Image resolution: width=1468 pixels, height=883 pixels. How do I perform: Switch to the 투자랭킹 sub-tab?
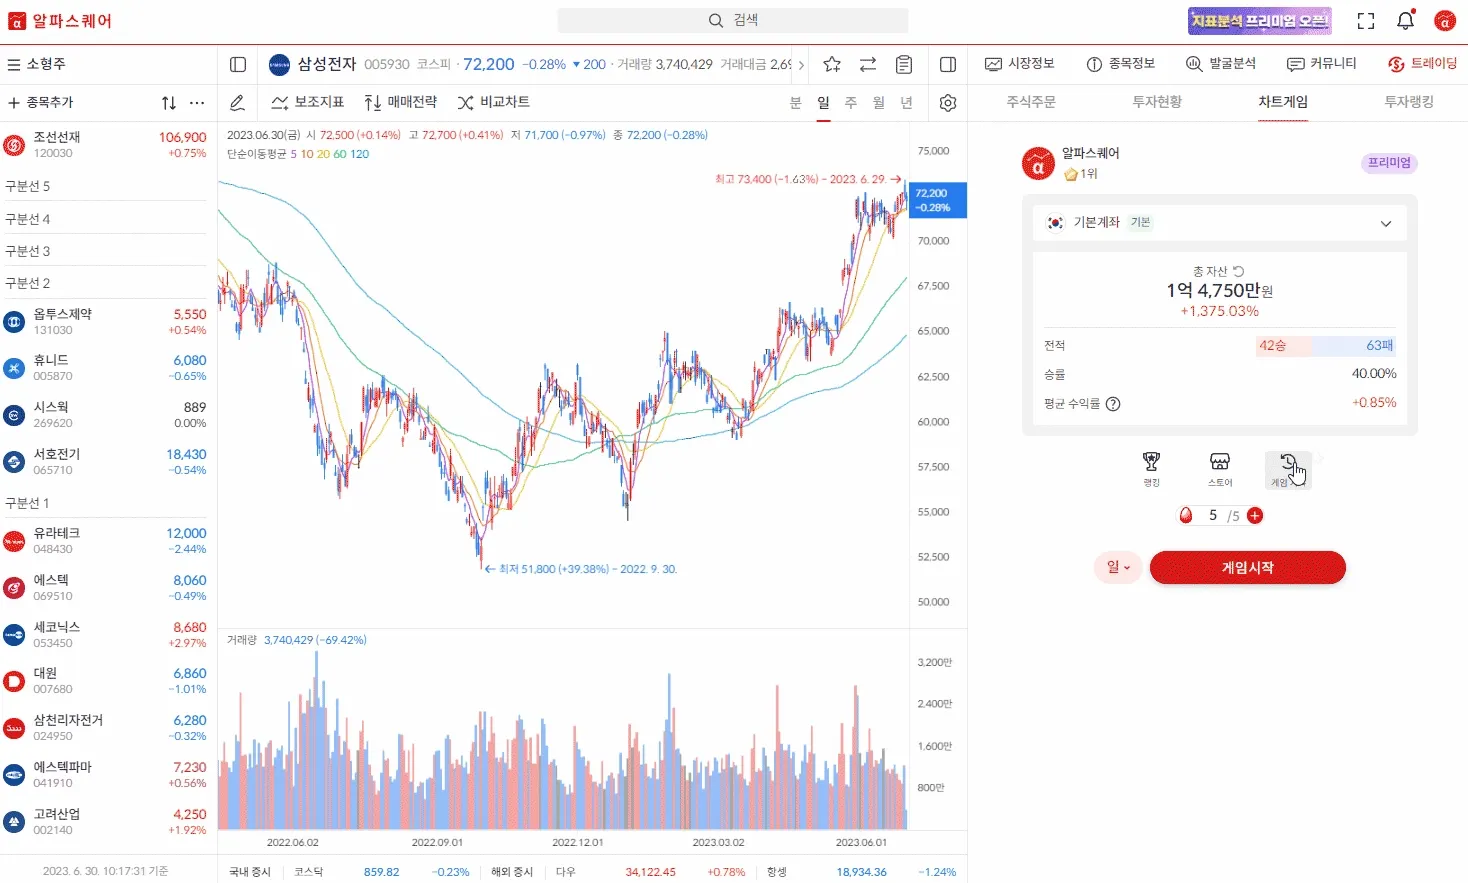pyautogui.click(x=1409, y=102)
